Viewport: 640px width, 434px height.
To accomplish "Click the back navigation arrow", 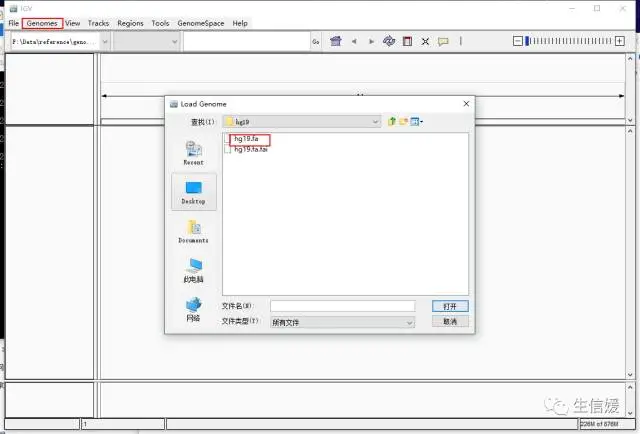I will click(354, 41).
